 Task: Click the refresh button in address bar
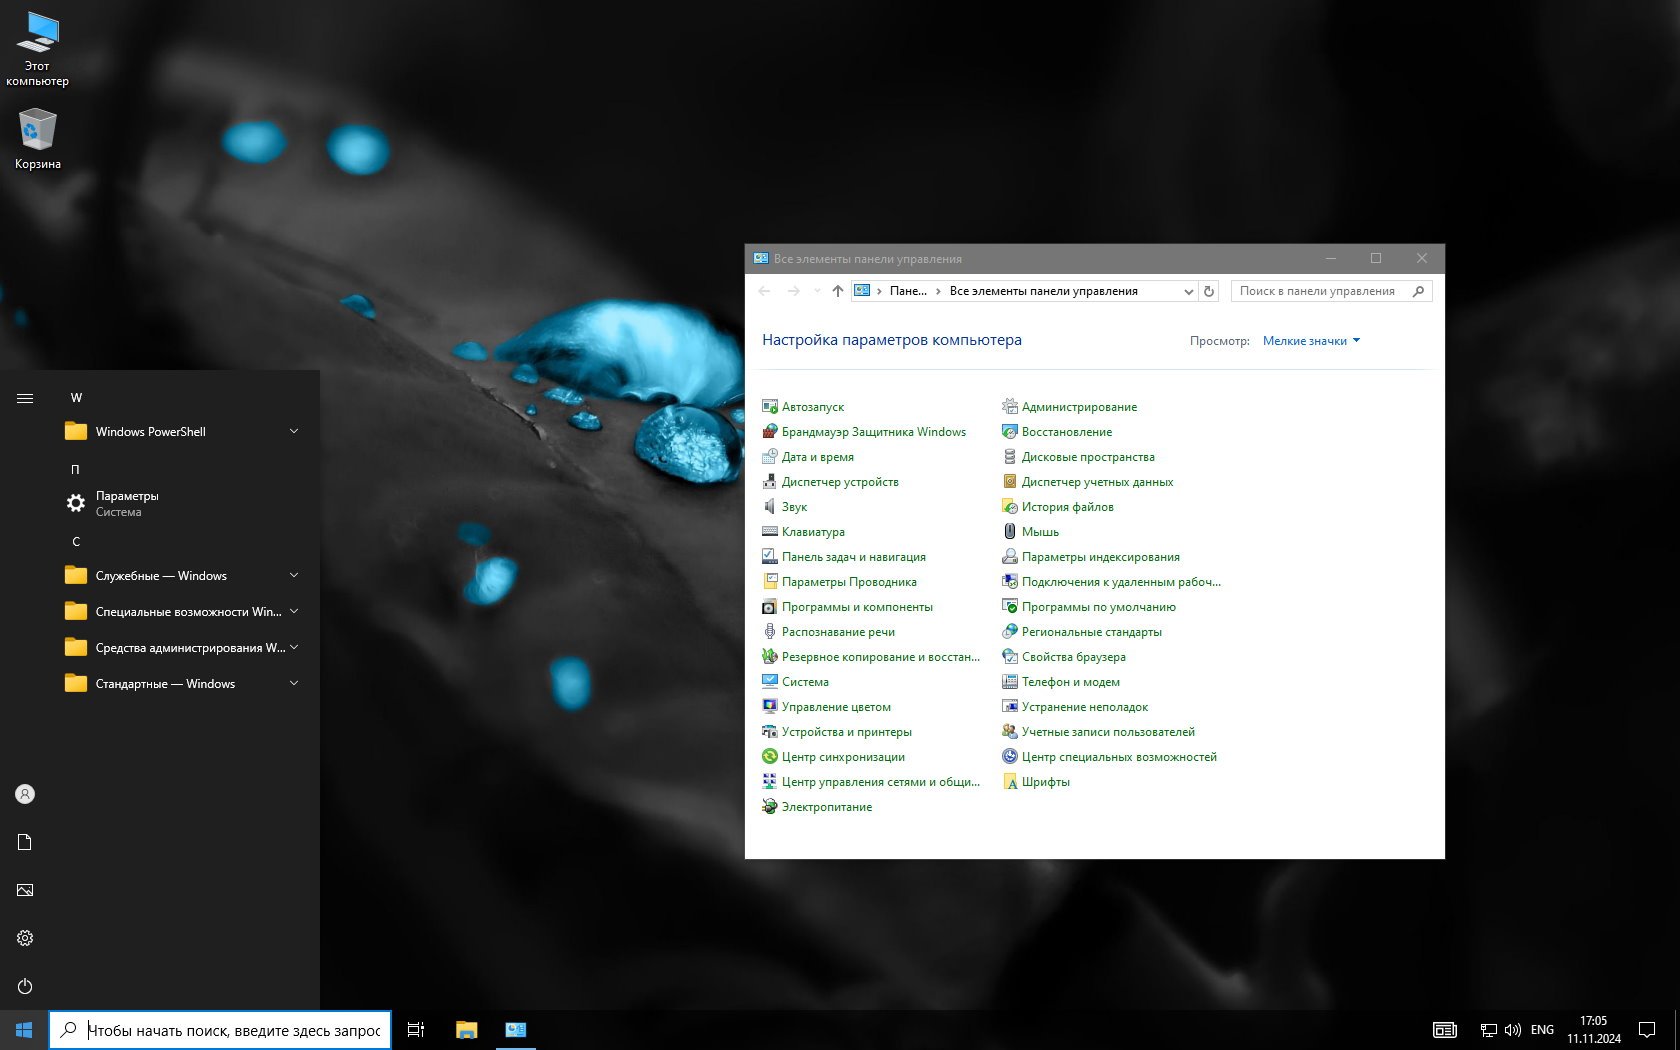(x=1209, y=291)
